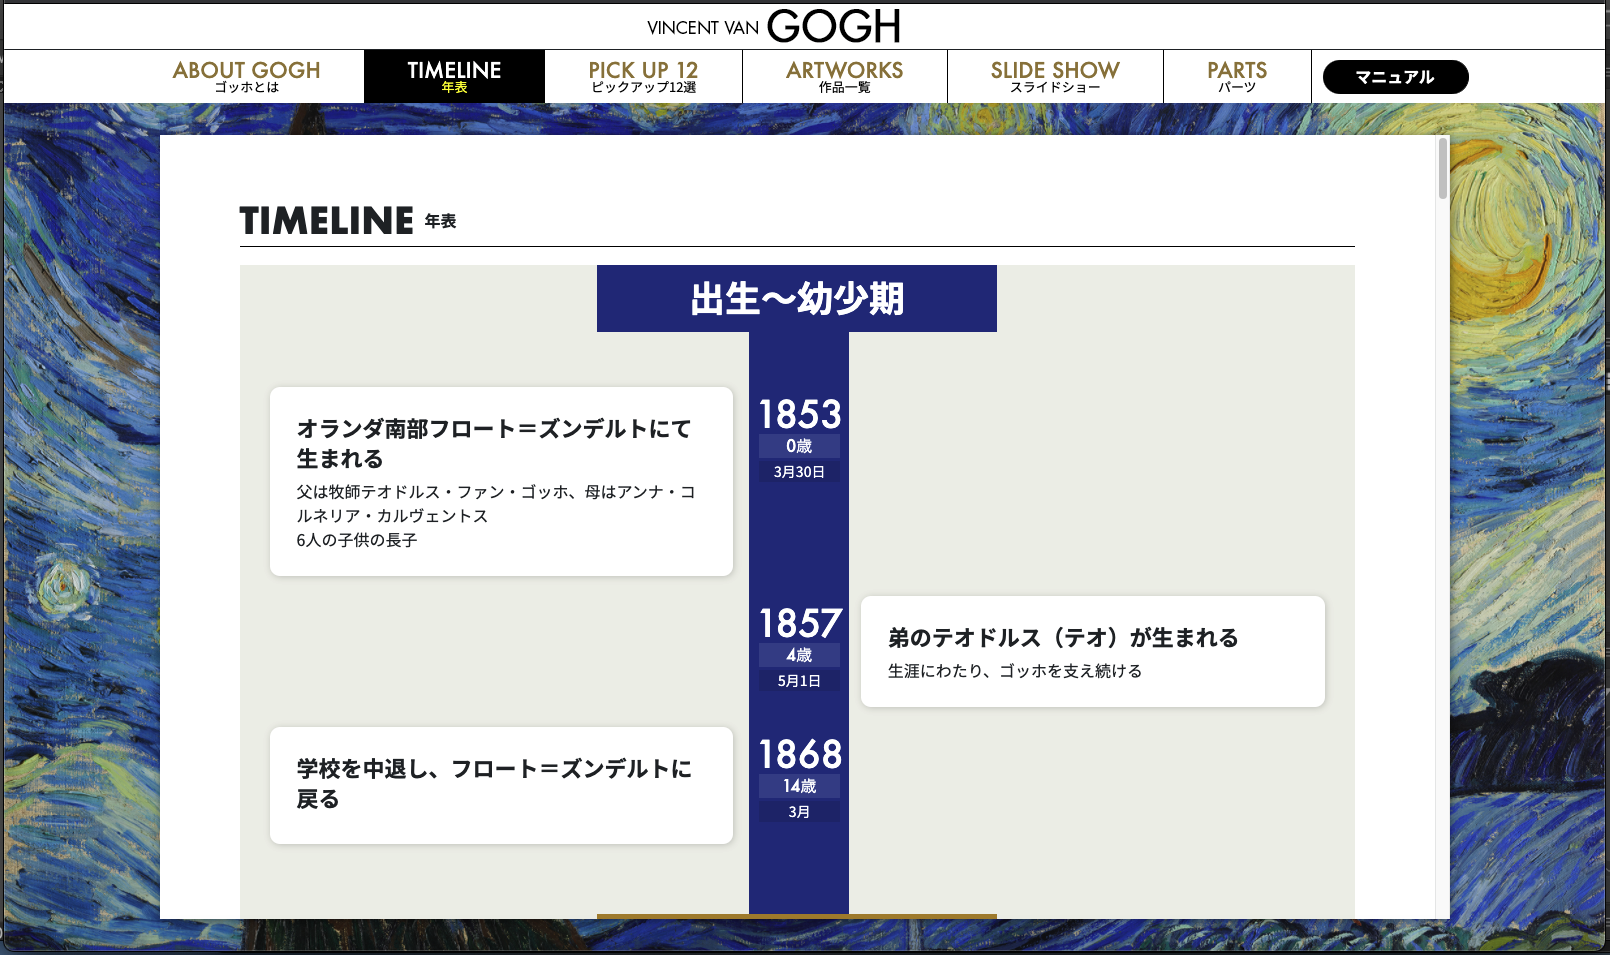Screen dimensions: 1610x955
Task: Click the card about brother Theodorus being born
Action: [1092, 651]
